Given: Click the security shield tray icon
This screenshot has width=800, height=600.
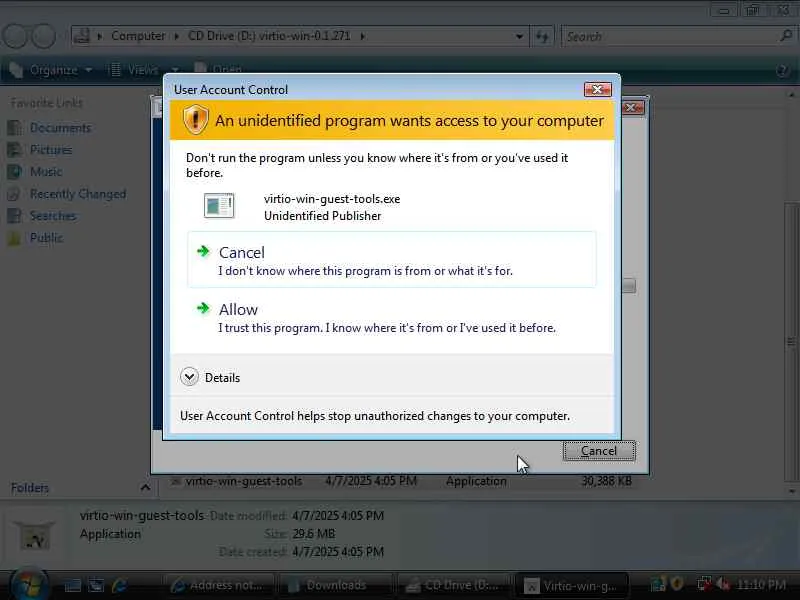Looking at the screenshot, I should click(x=677, y=584).
